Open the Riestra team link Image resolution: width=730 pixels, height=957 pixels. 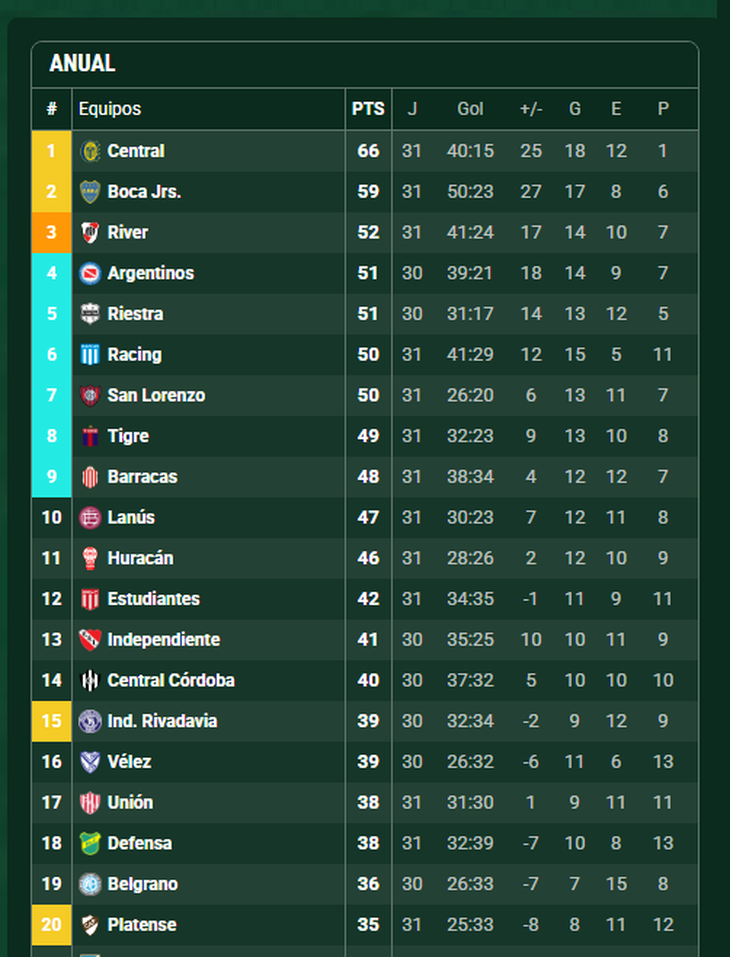point(135,314)
